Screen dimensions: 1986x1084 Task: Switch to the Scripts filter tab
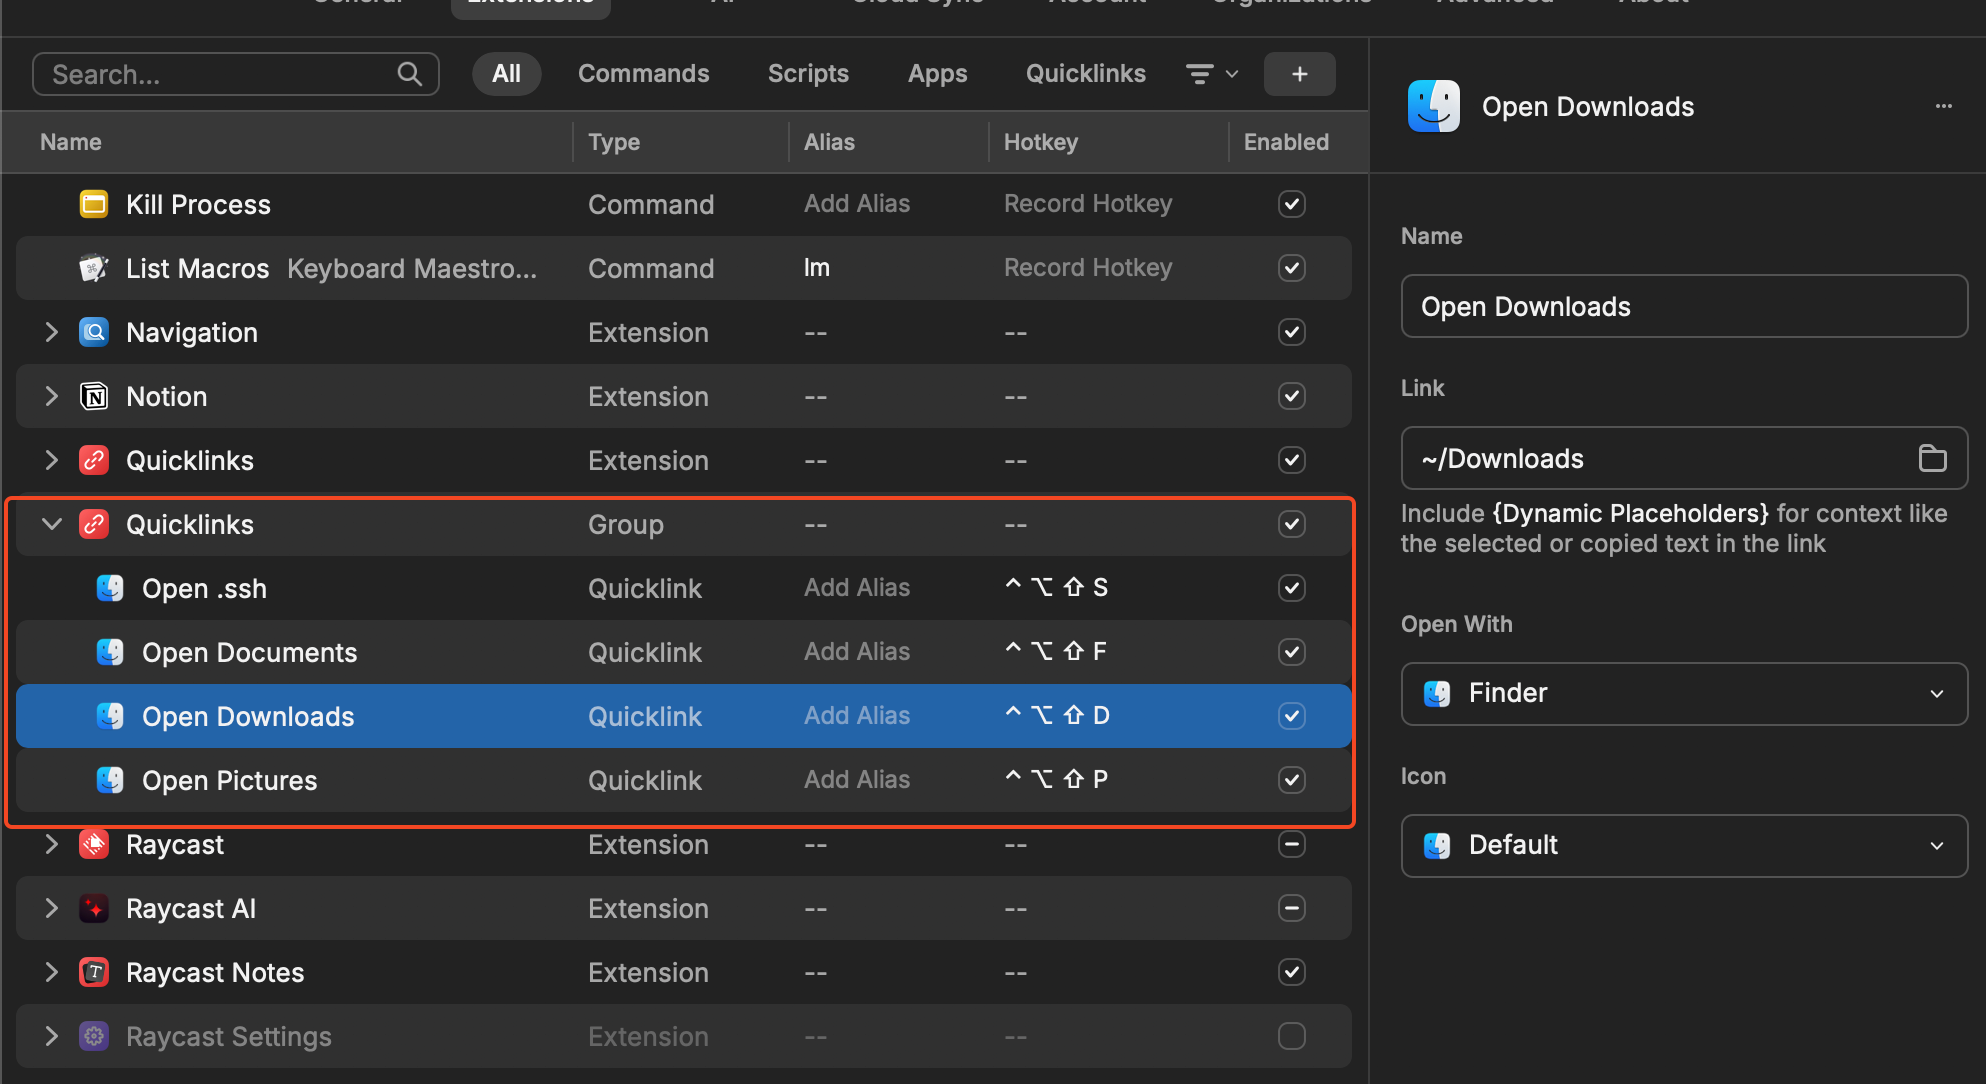tap(808, 74)
